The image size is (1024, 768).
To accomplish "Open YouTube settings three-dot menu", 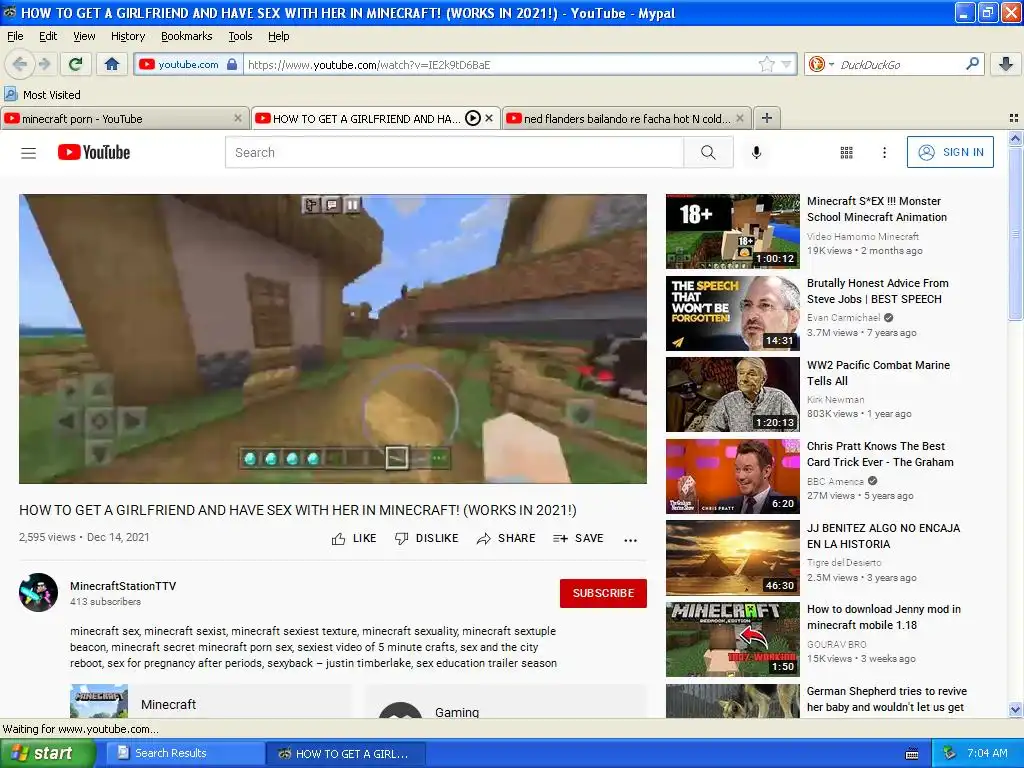I will click(x=884, y=152).
